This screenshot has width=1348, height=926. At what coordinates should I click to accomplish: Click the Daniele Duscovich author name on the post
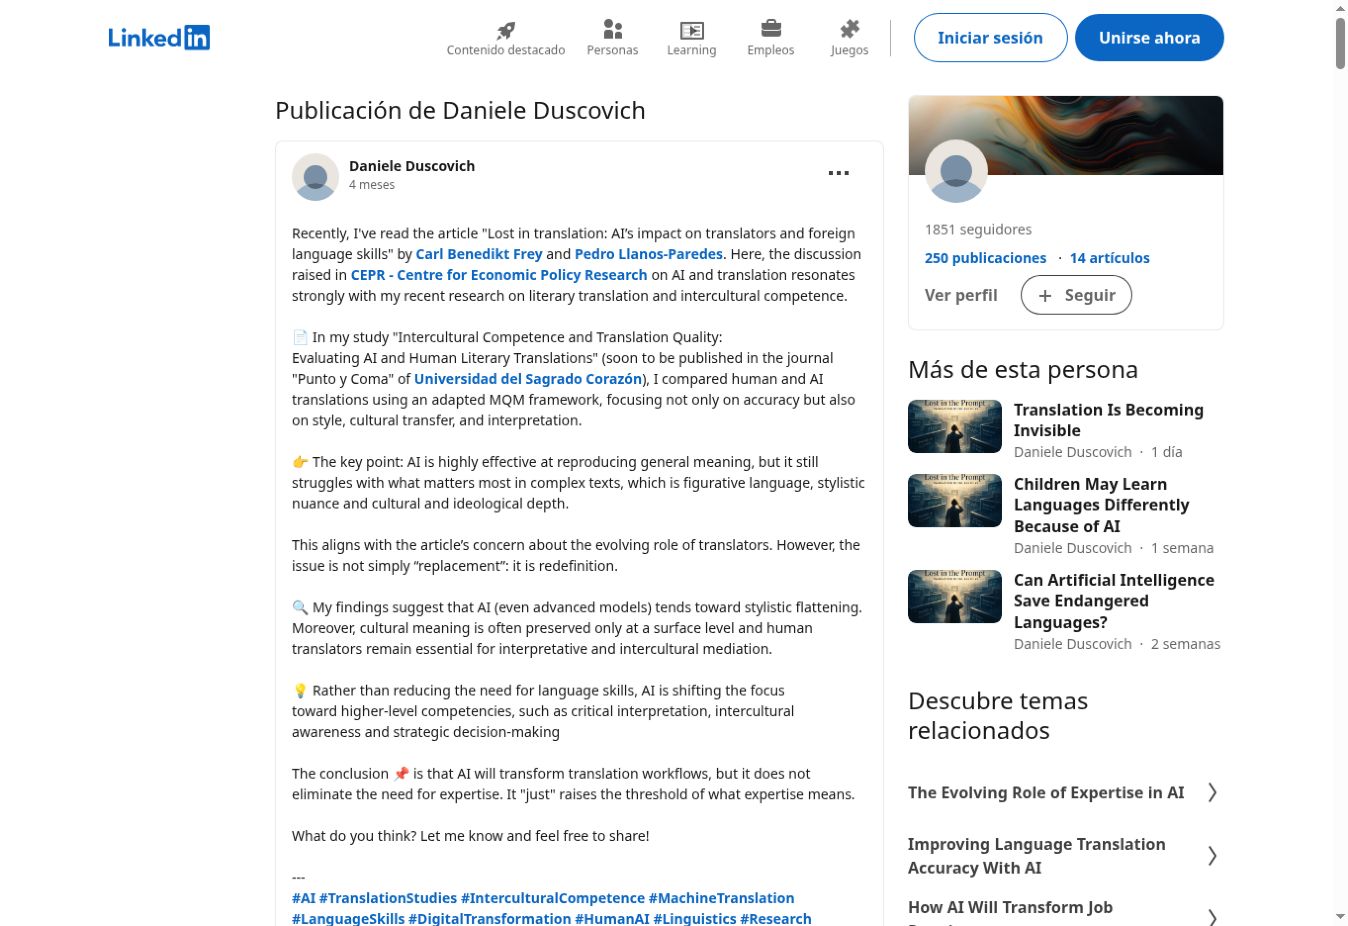click(412, 166)
